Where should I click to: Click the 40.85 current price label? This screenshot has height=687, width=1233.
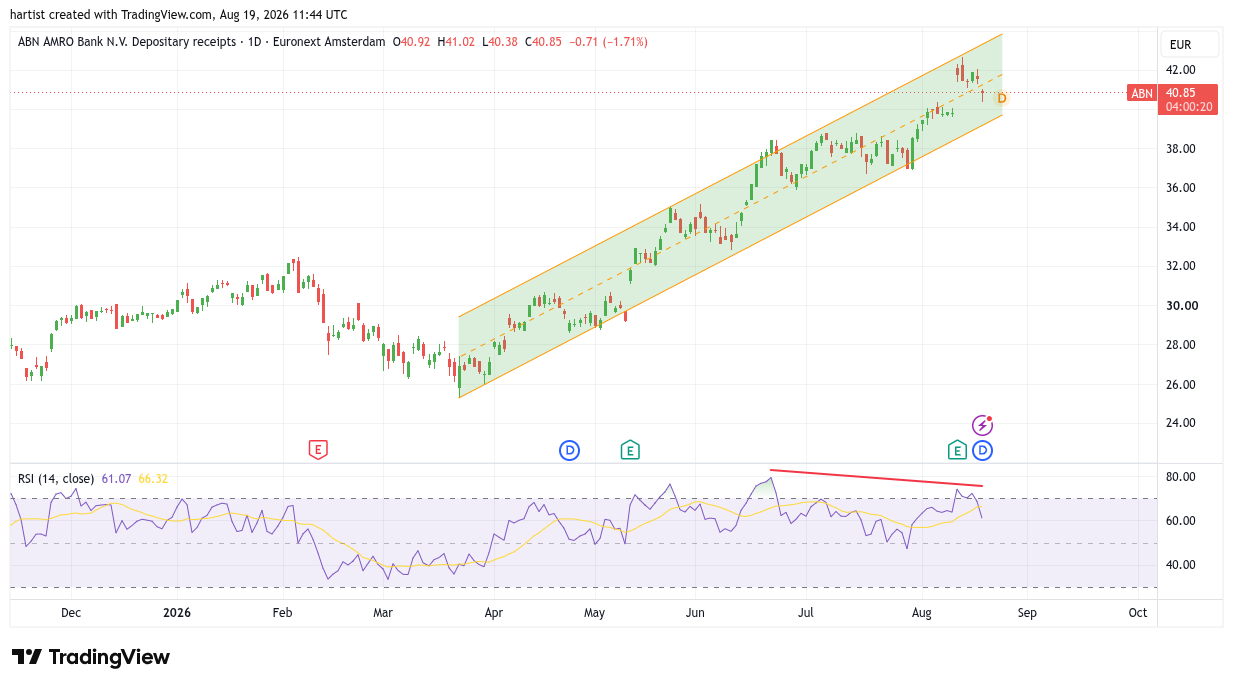[1181, 92]
